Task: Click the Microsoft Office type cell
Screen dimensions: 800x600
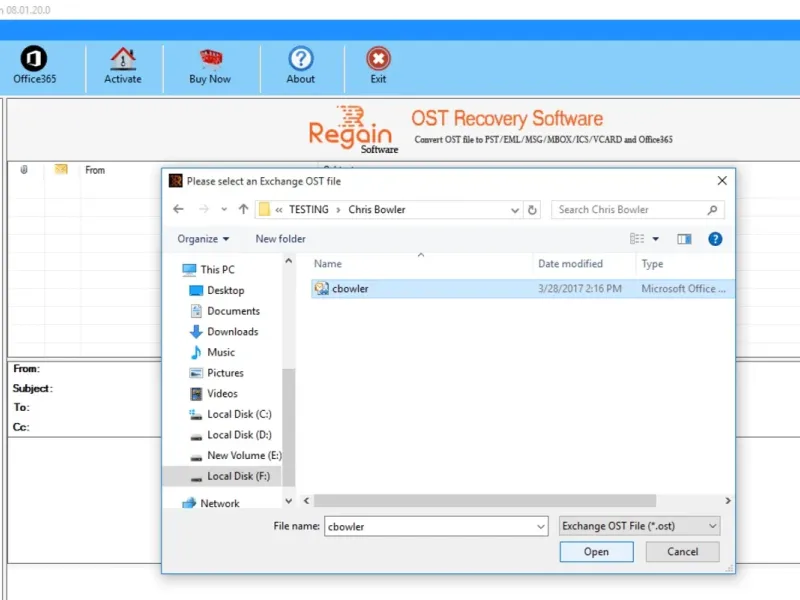Action: pos(683,289)
